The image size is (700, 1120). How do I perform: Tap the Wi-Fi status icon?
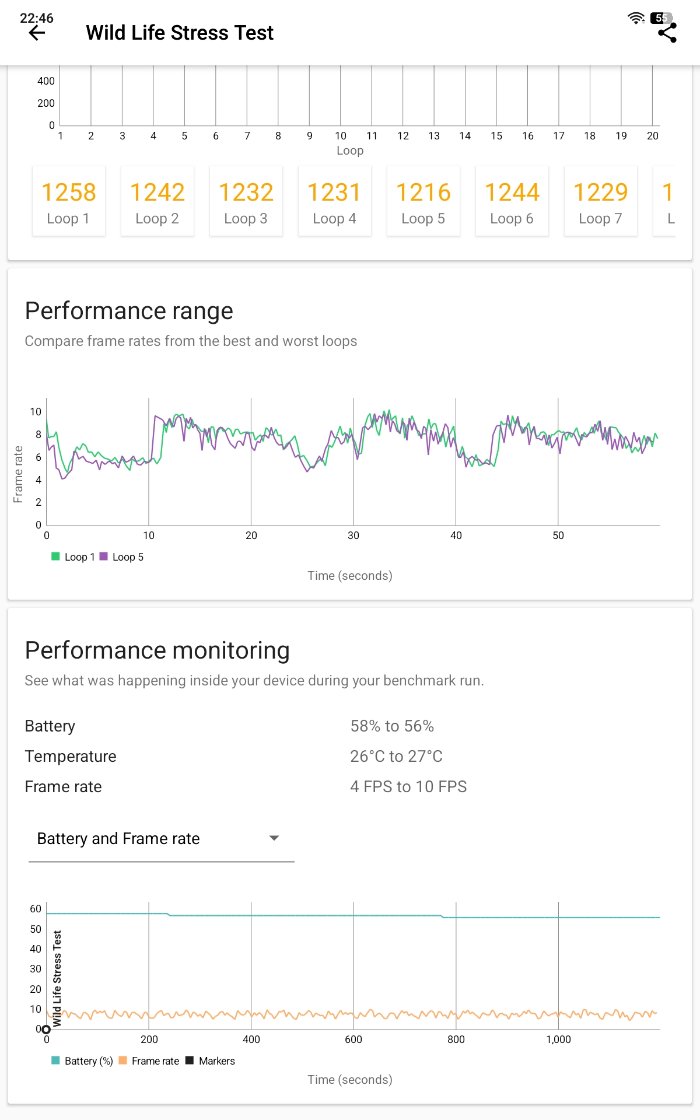[x=635, y=18]
